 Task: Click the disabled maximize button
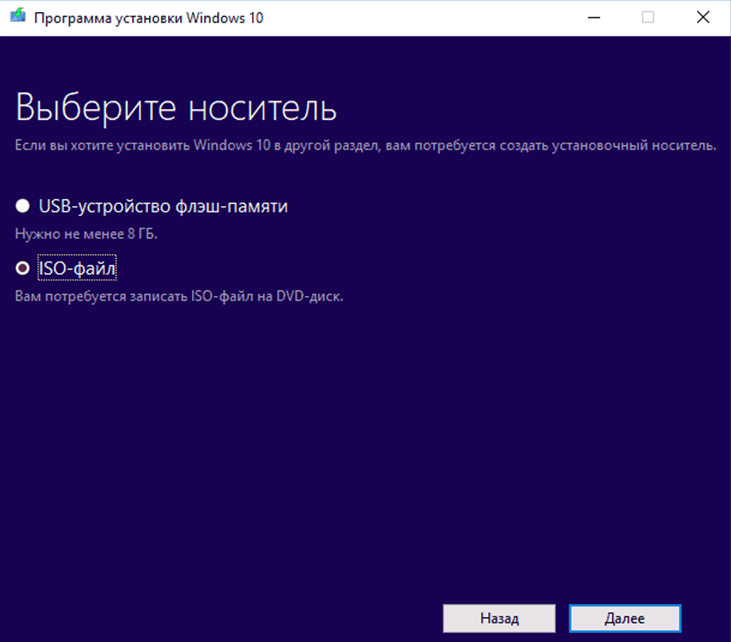(x=648, y=18)
